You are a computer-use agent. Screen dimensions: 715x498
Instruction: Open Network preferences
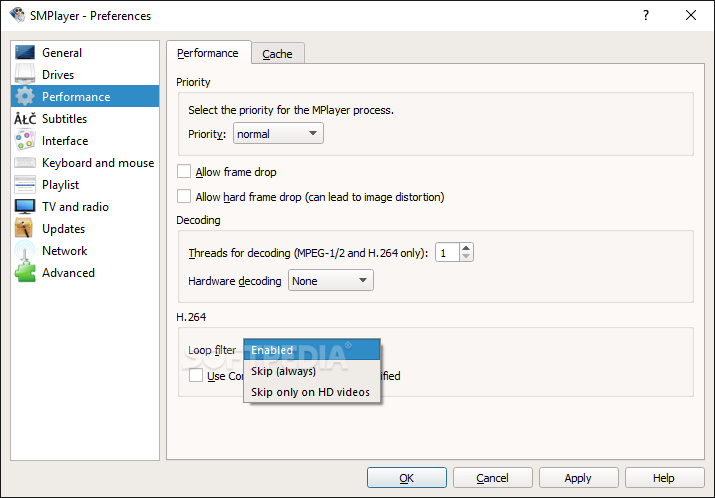point(85,250)
